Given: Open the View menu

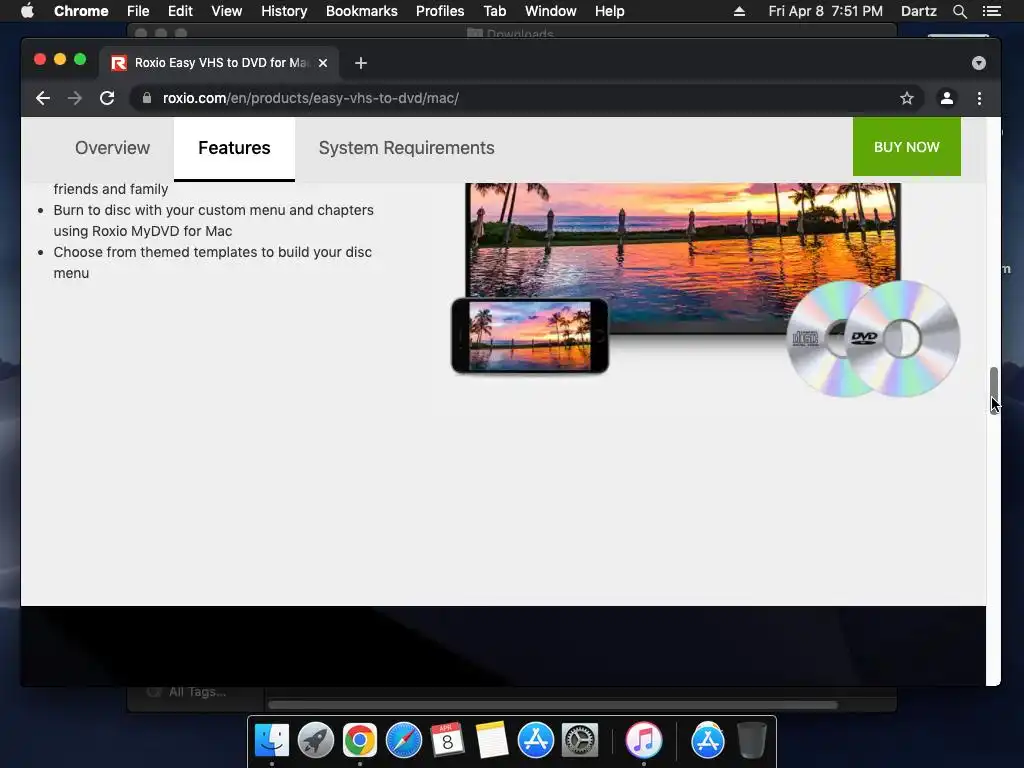Looking at the screenshot, I should point(227,11).
